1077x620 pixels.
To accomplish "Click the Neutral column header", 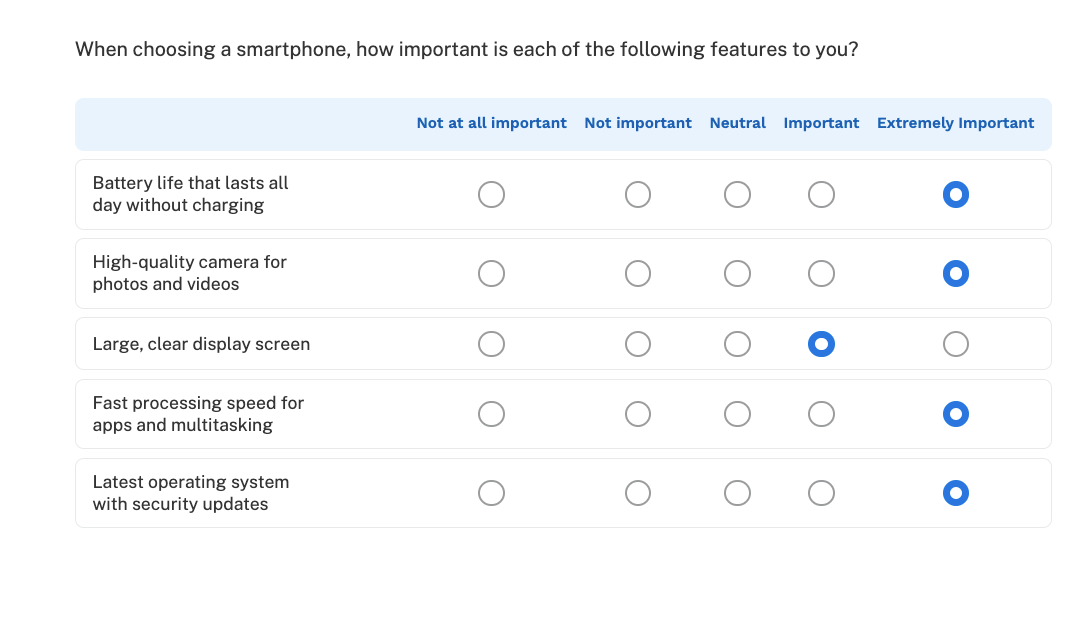I will (737, 123).
